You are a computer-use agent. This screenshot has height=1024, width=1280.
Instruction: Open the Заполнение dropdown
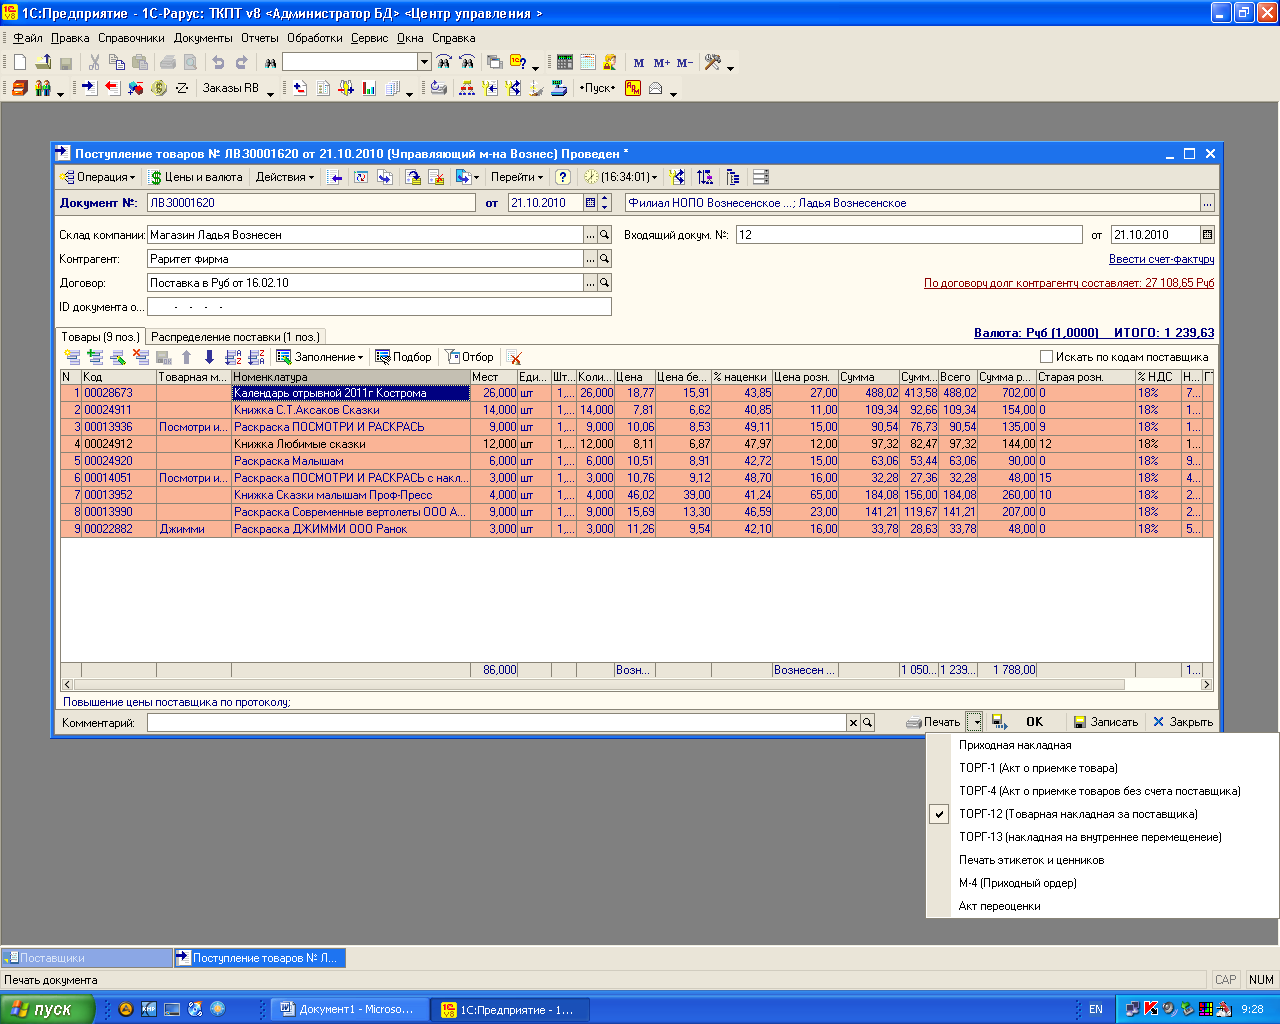pos(320,357)
